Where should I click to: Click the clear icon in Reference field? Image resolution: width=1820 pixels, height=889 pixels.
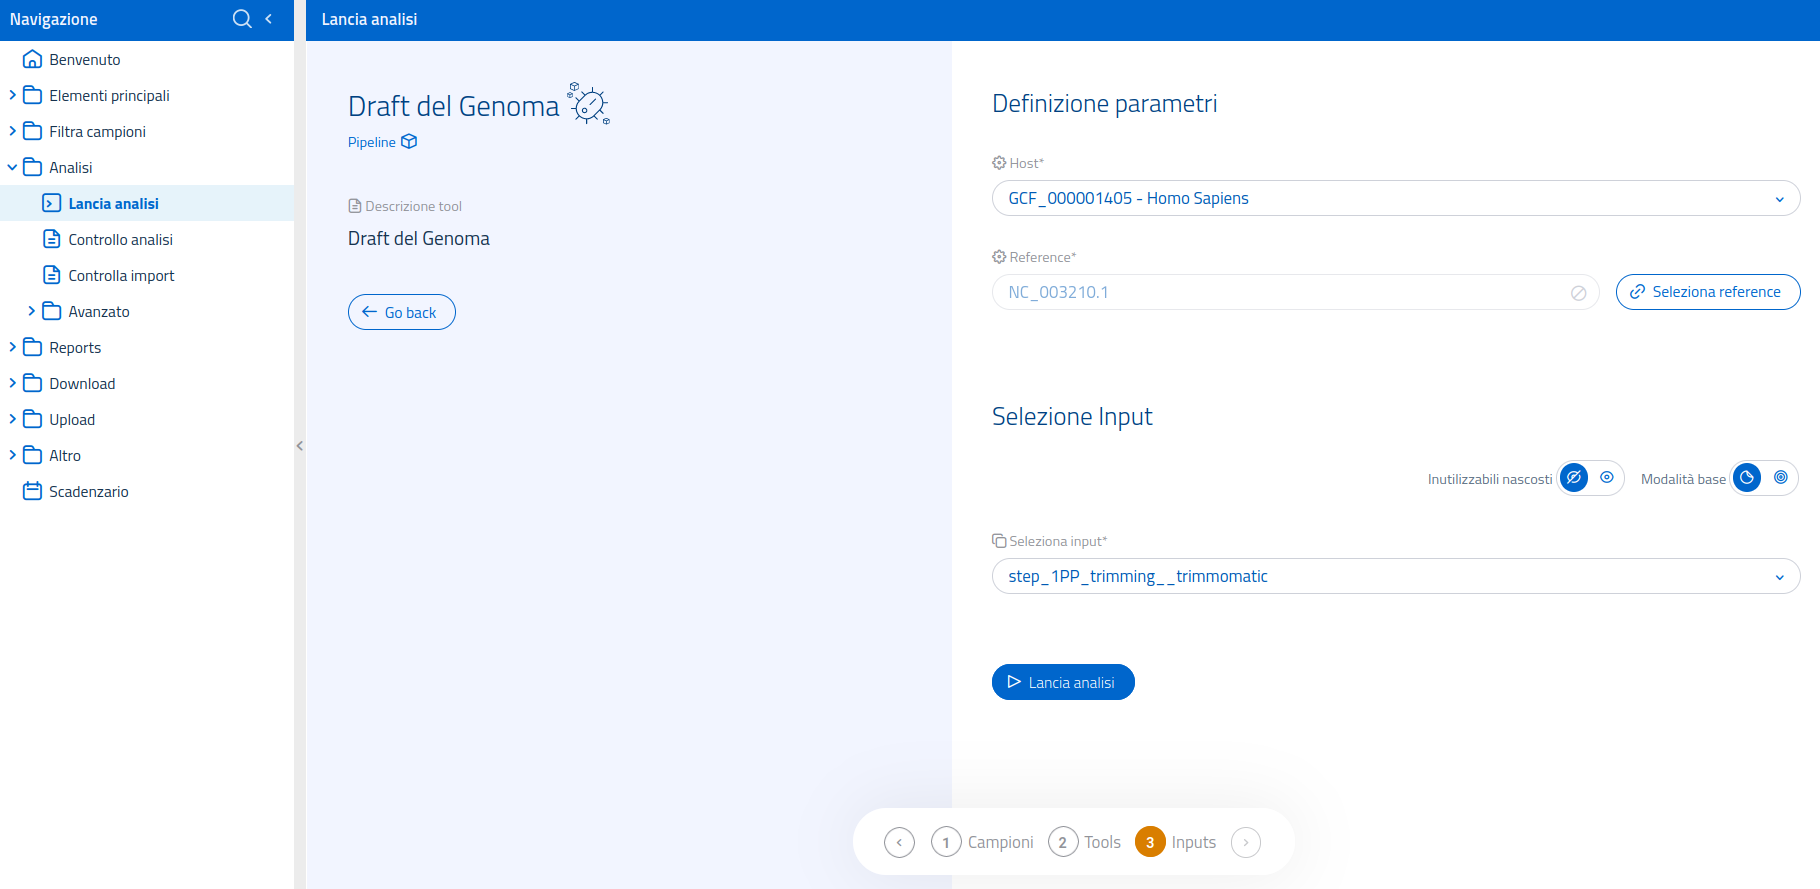1578,293
